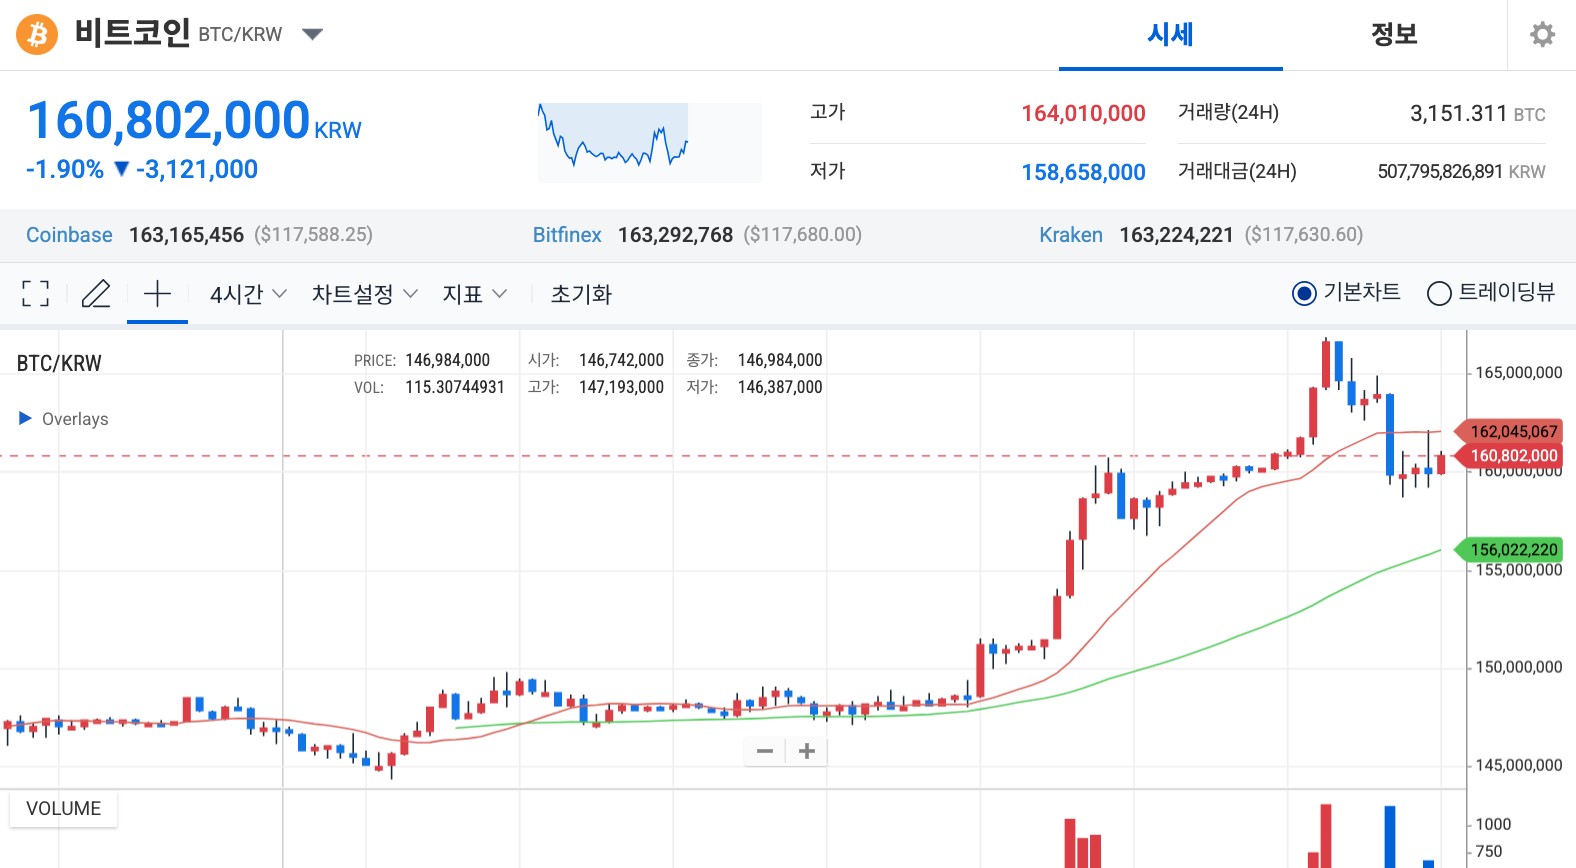1576x868 pixels.
Task: Open the 지표 indicators dropdown
Action: pos(475,294)
